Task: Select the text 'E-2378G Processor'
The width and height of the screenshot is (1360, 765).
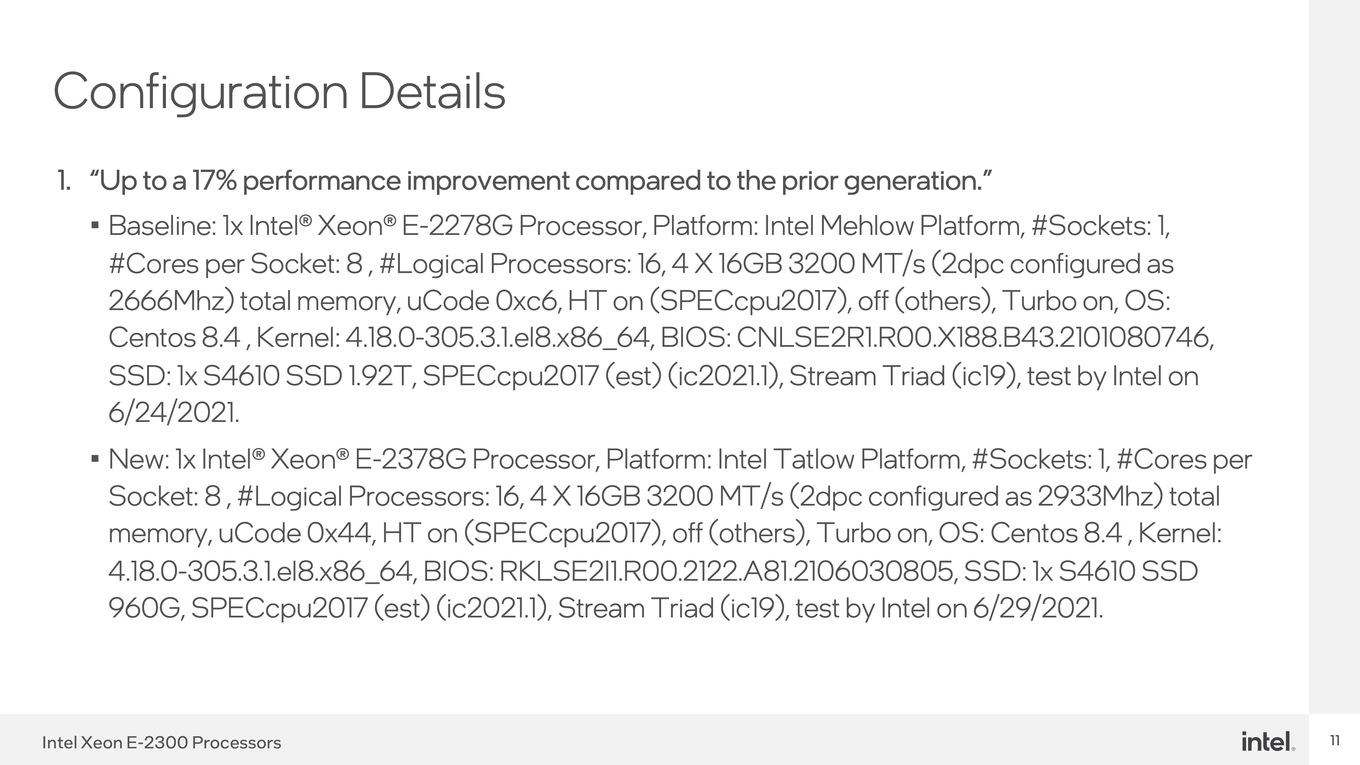Action: click(476, 459)
